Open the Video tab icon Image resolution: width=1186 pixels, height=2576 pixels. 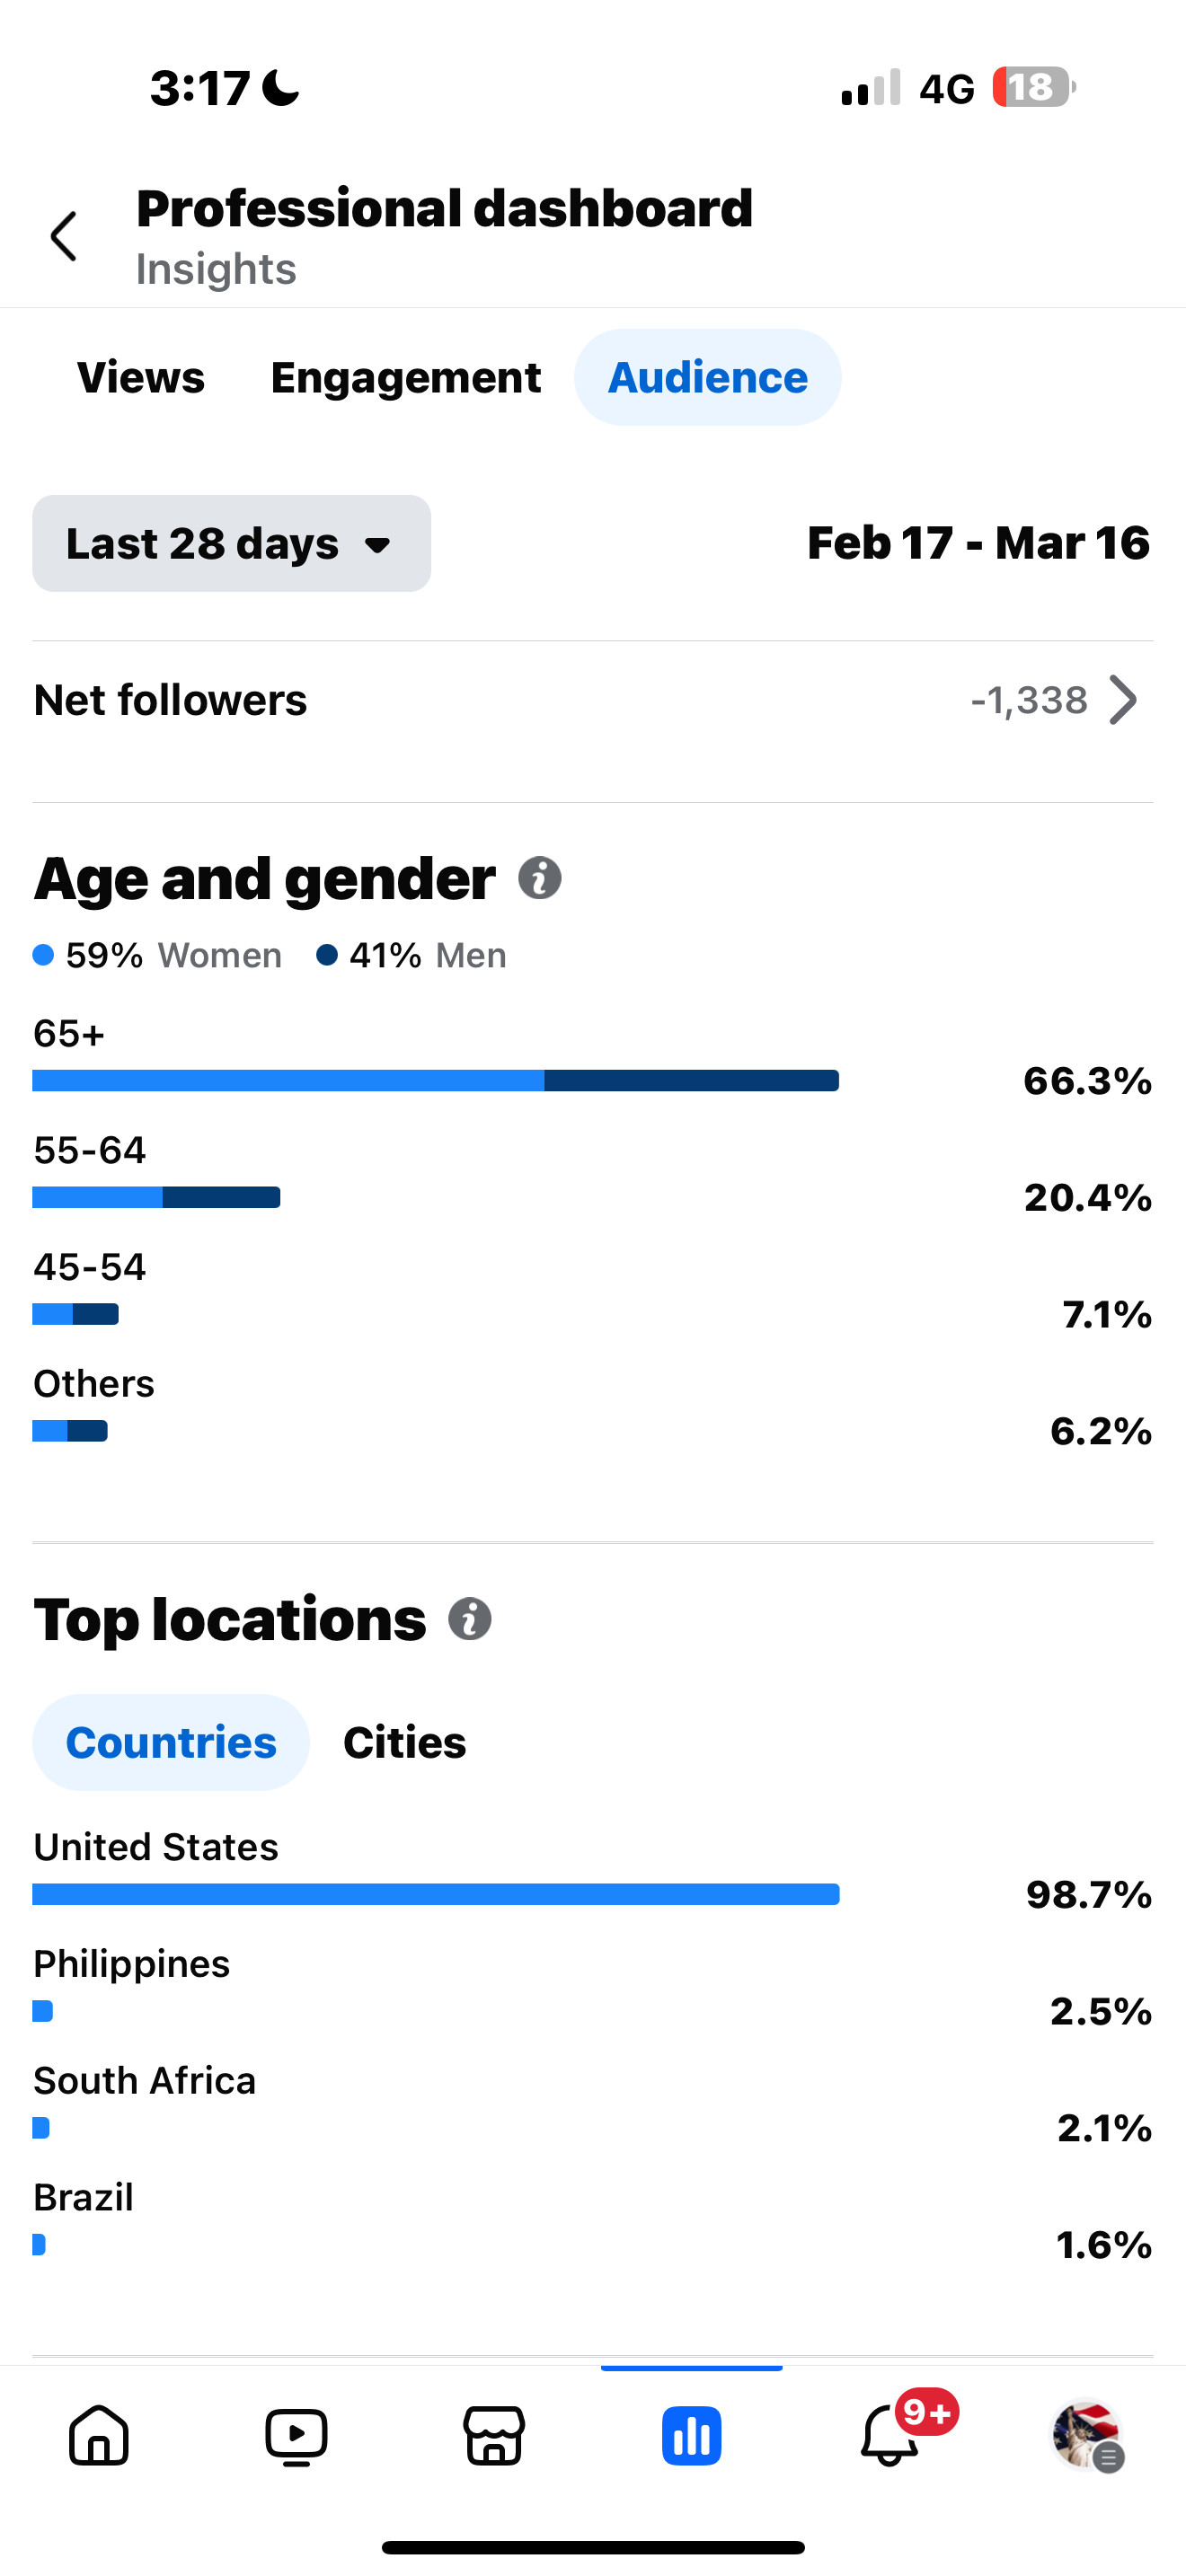(x=296, y=2436)
